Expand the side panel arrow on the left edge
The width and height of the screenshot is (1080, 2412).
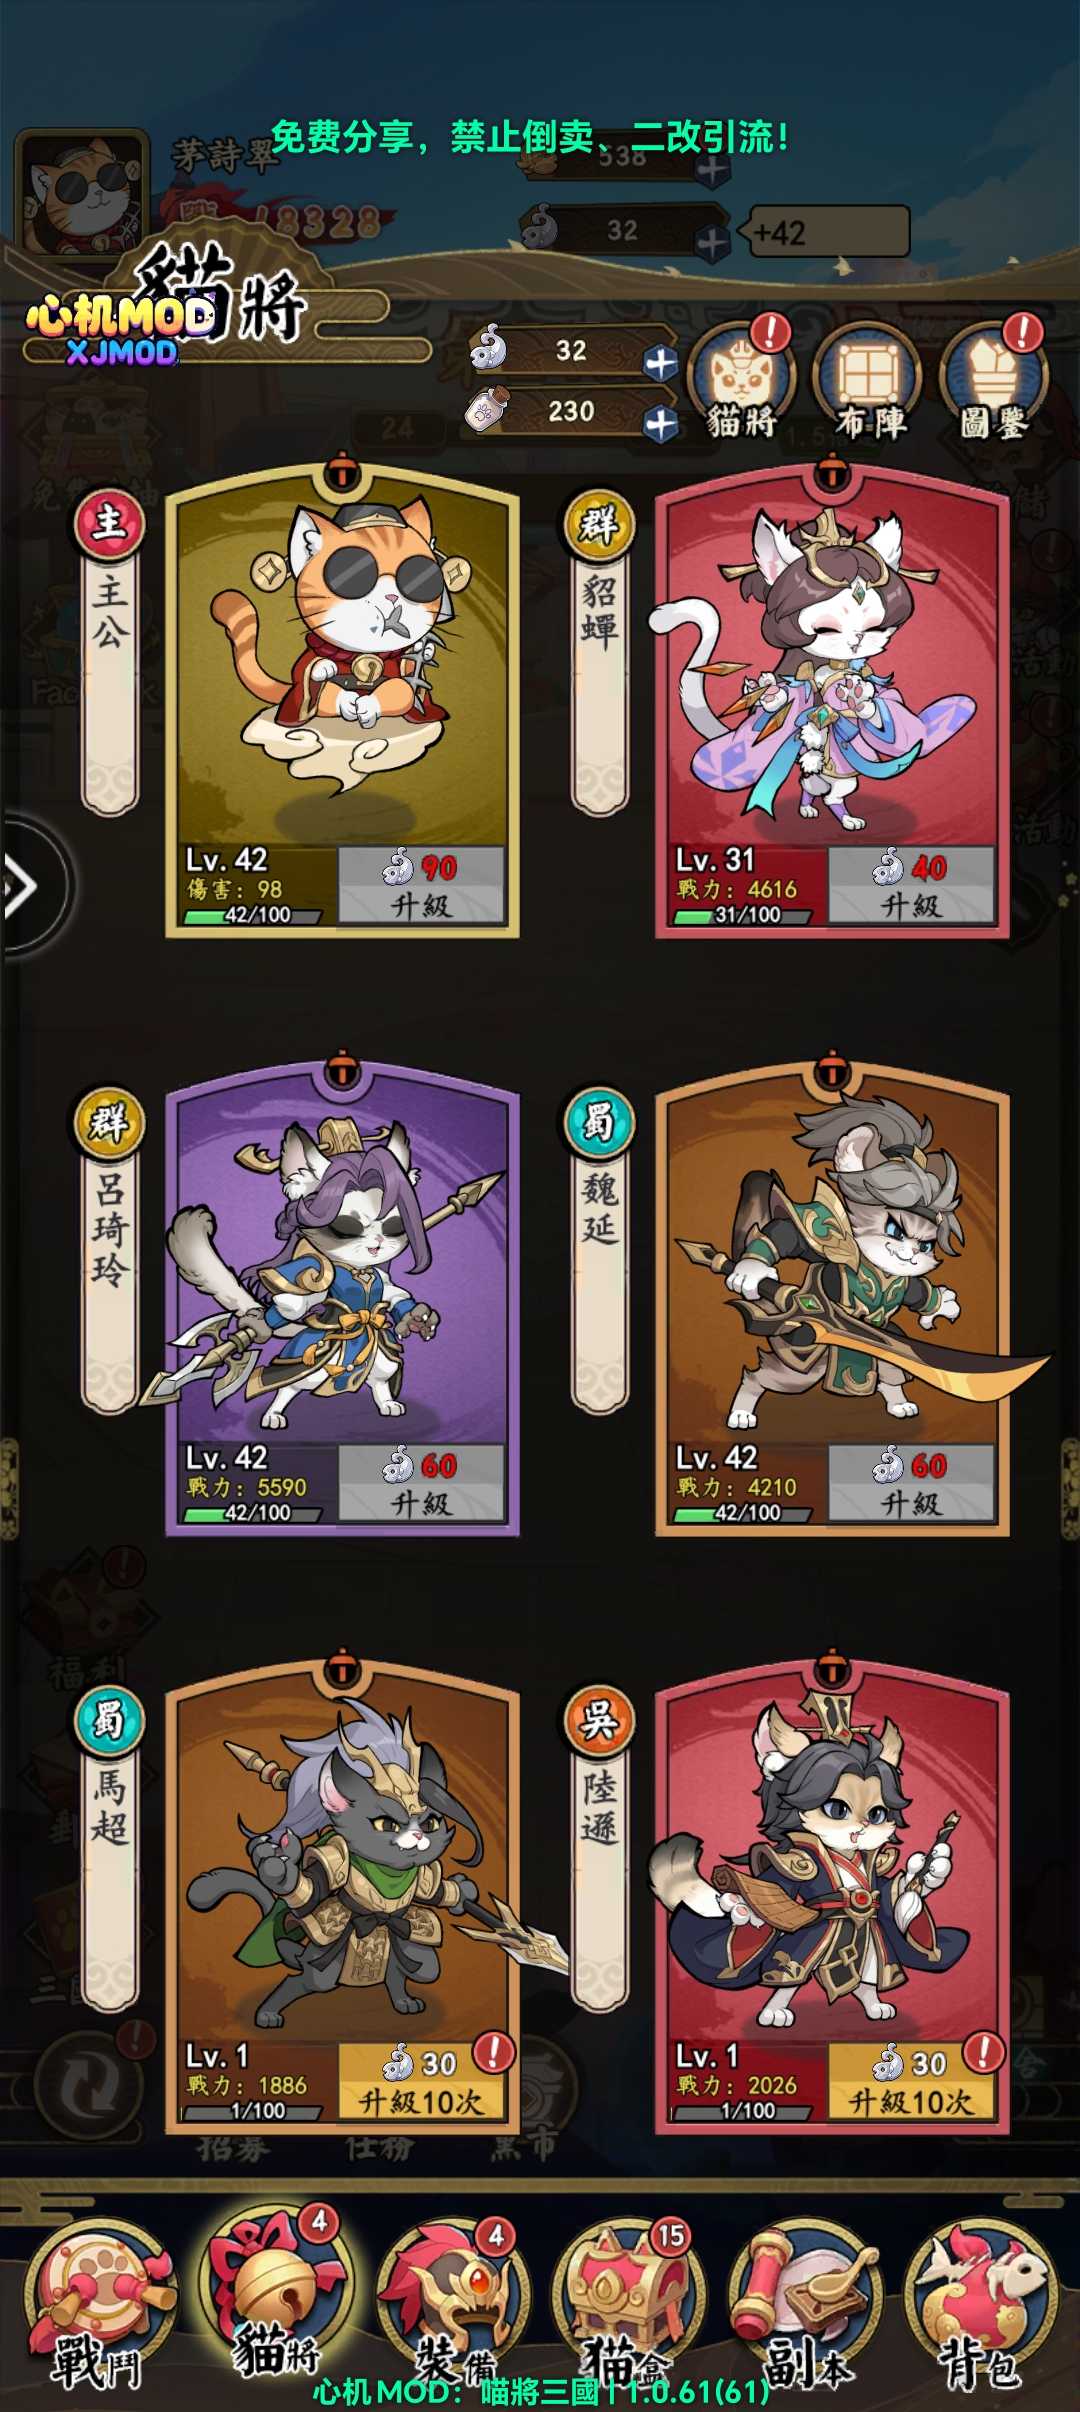[28, 886]
